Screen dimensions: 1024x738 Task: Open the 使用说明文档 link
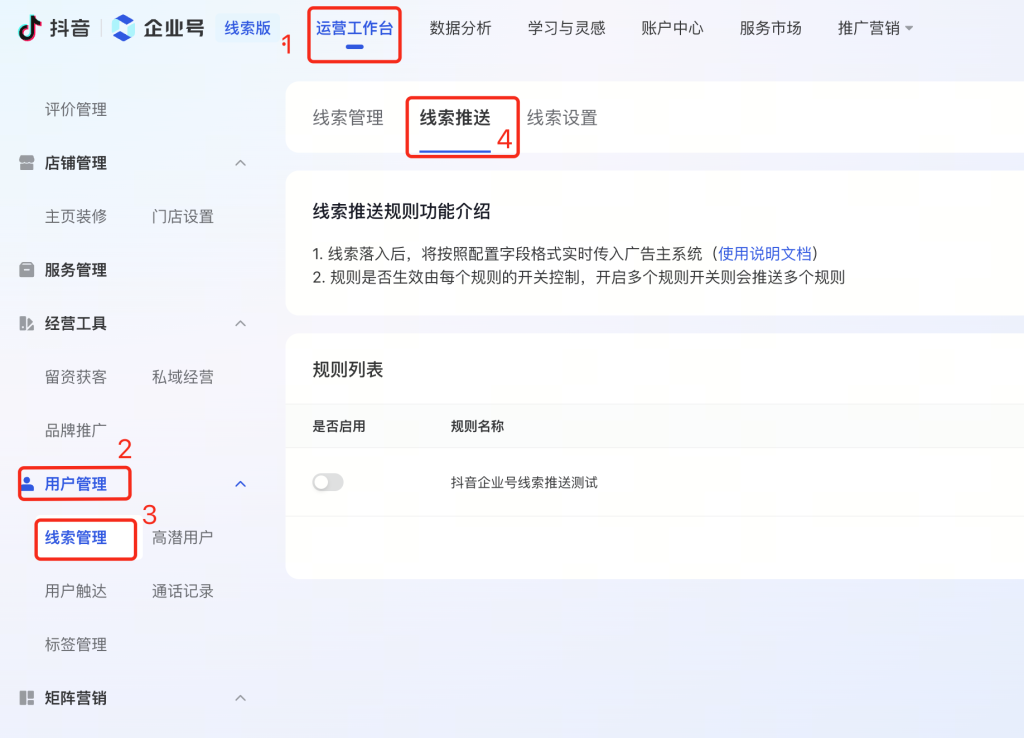765,254
